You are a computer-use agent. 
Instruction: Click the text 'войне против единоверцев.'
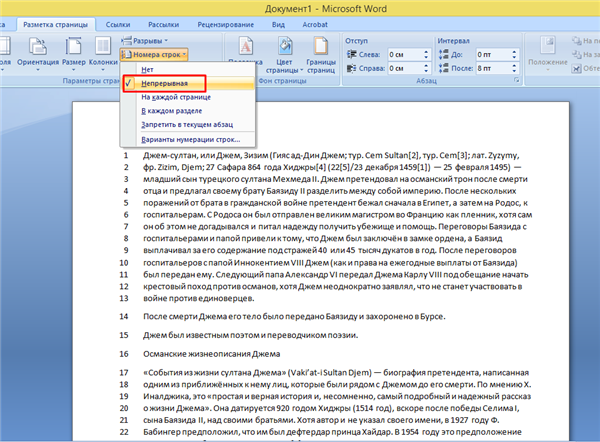tap(199, 298)
